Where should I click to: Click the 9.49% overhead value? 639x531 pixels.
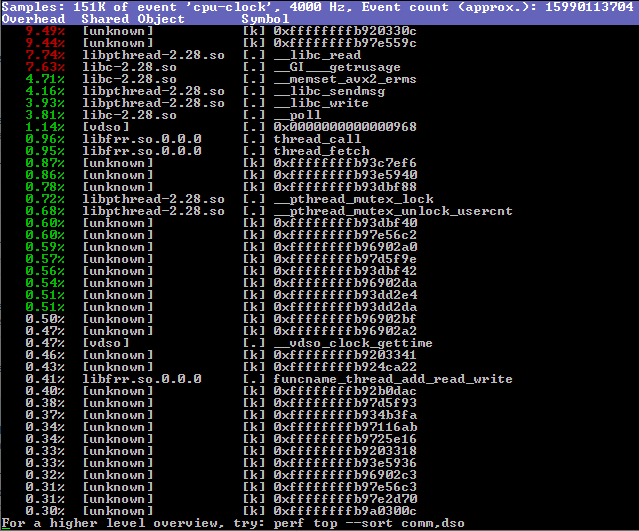click(x=45, y=31)
